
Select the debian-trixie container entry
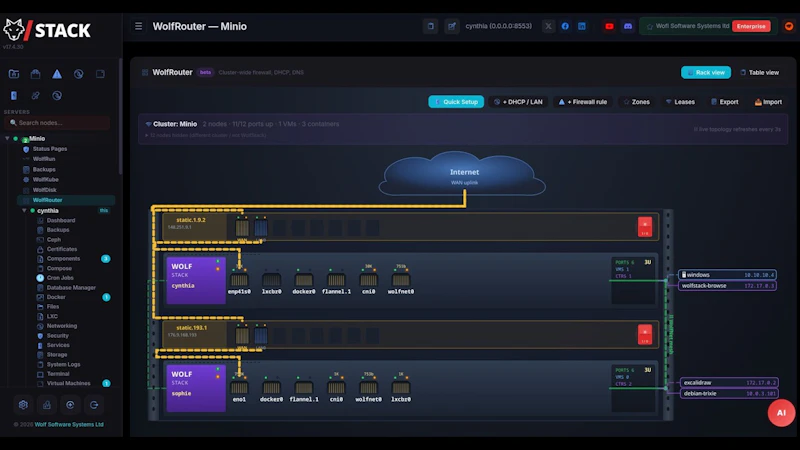pyautogui.click(x=729, y=393)
